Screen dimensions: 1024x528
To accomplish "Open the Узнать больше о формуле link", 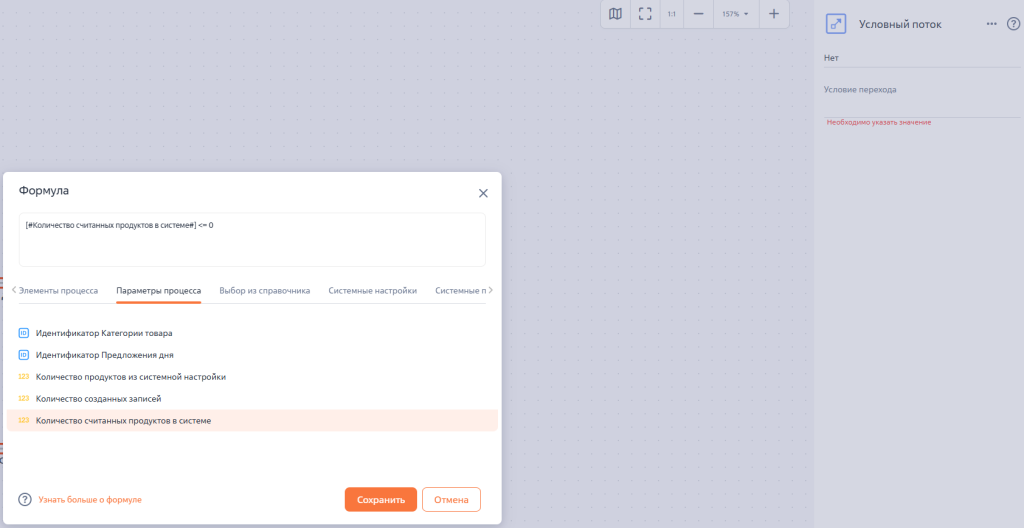I will click(x=90, y=500).
